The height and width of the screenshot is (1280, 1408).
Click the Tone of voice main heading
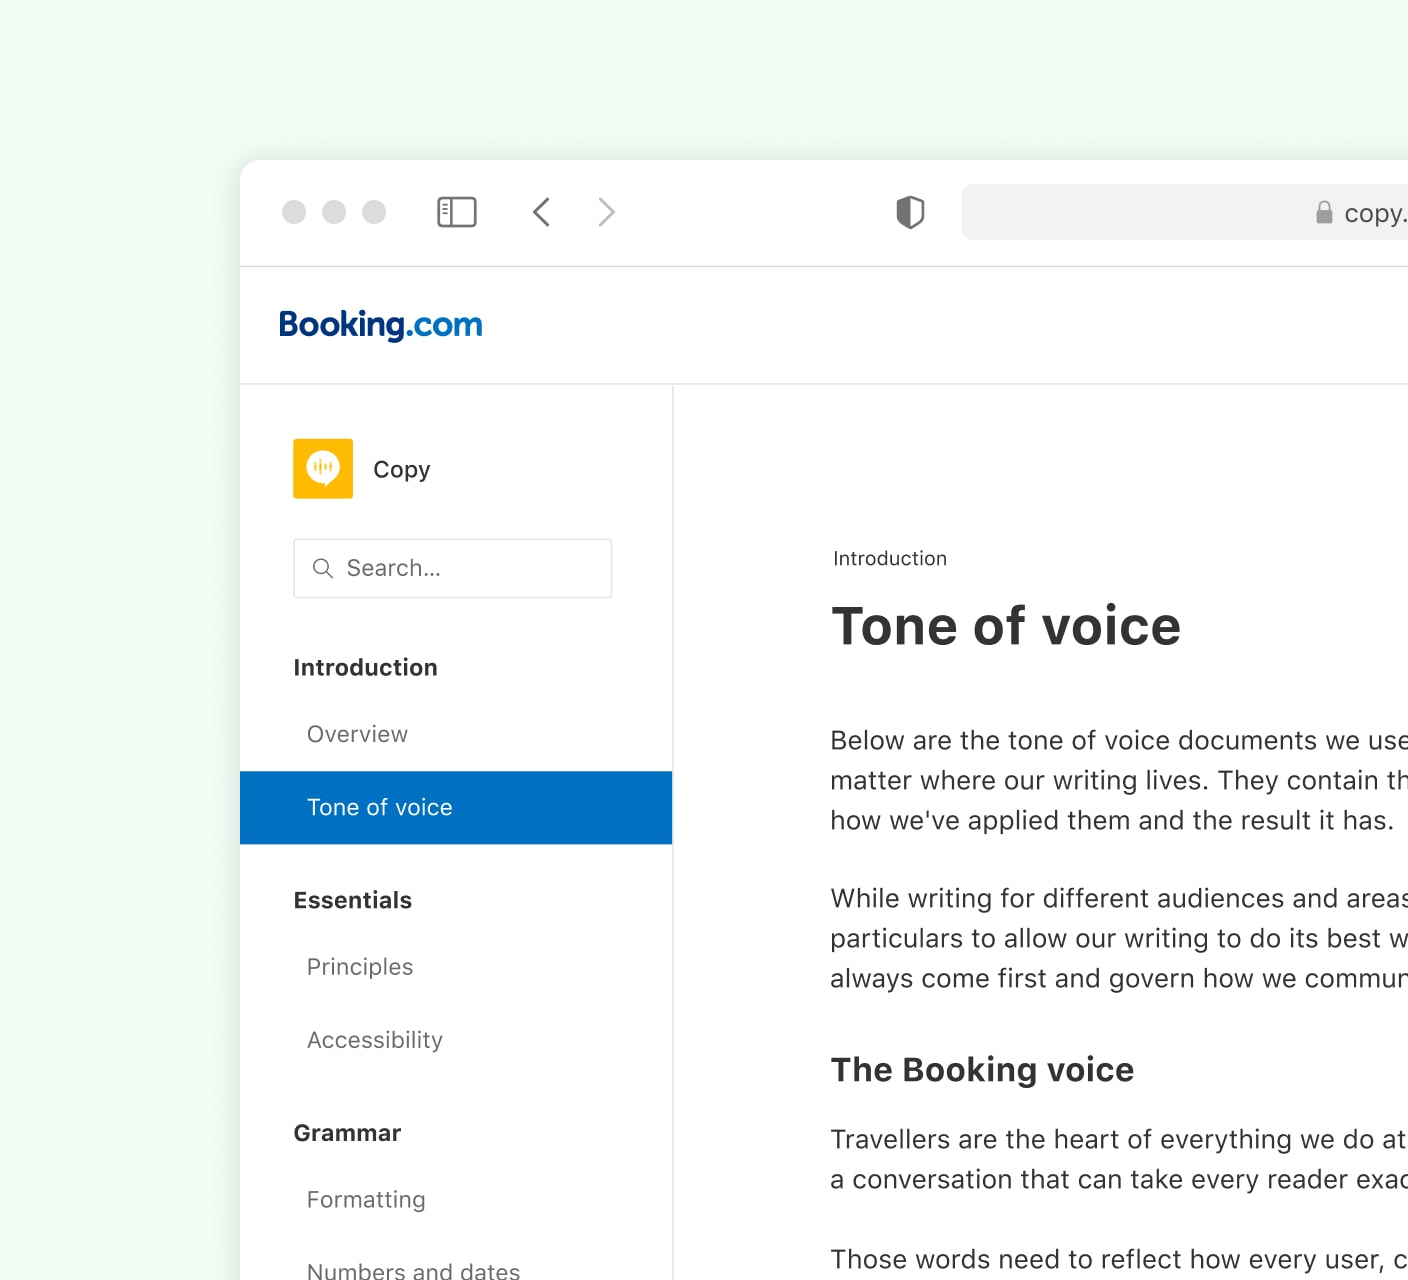(x=1006, y=626)
